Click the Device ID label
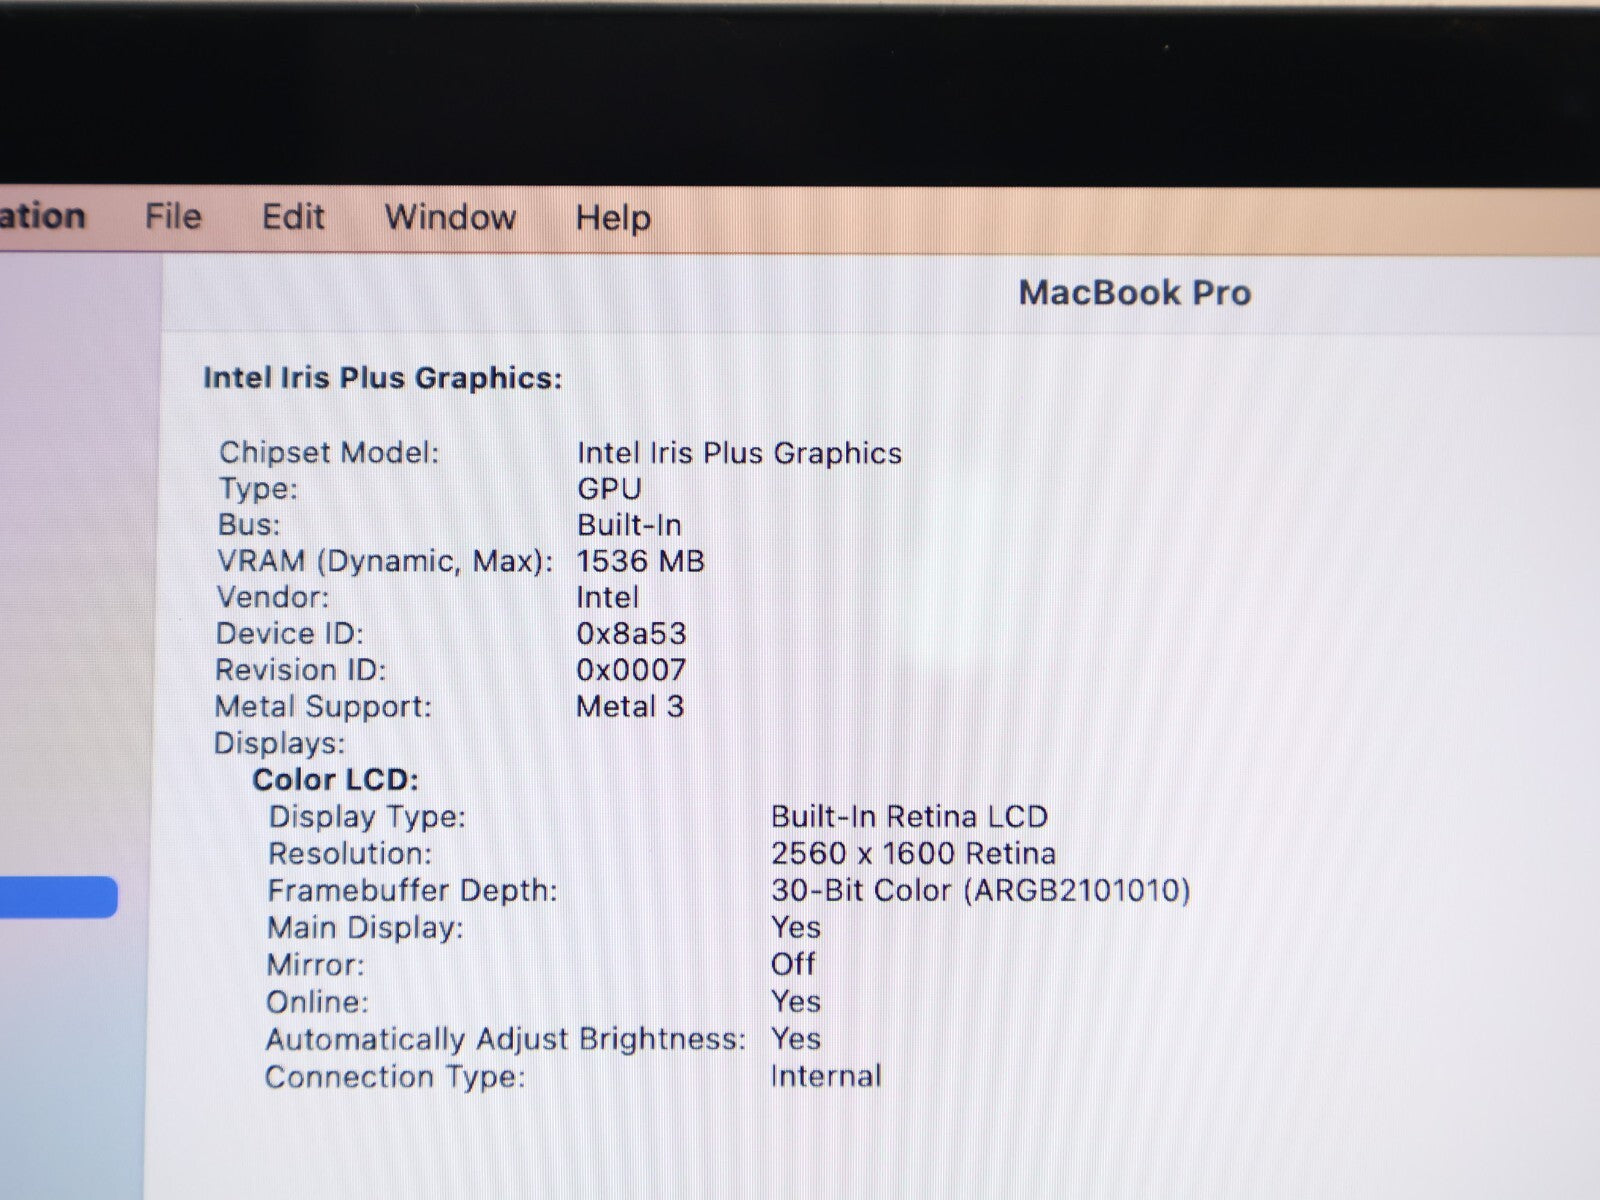The height and width of the screenshot is (1200, 1600). tap(290, 634)
